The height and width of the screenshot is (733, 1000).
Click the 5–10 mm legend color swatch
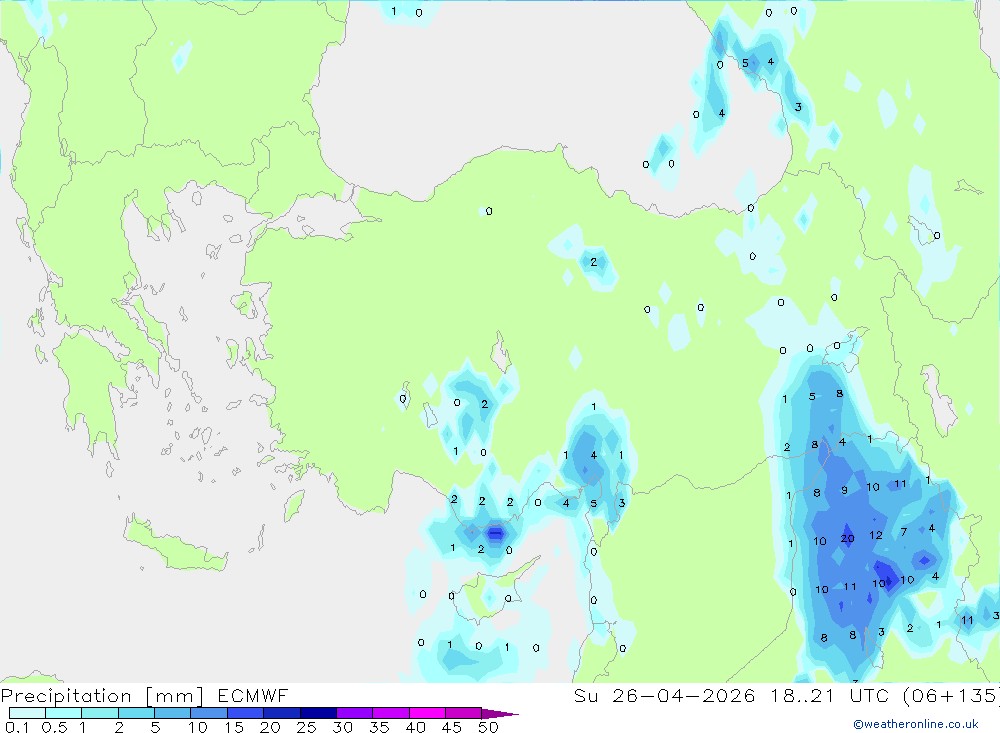click(x=173, y=713)
